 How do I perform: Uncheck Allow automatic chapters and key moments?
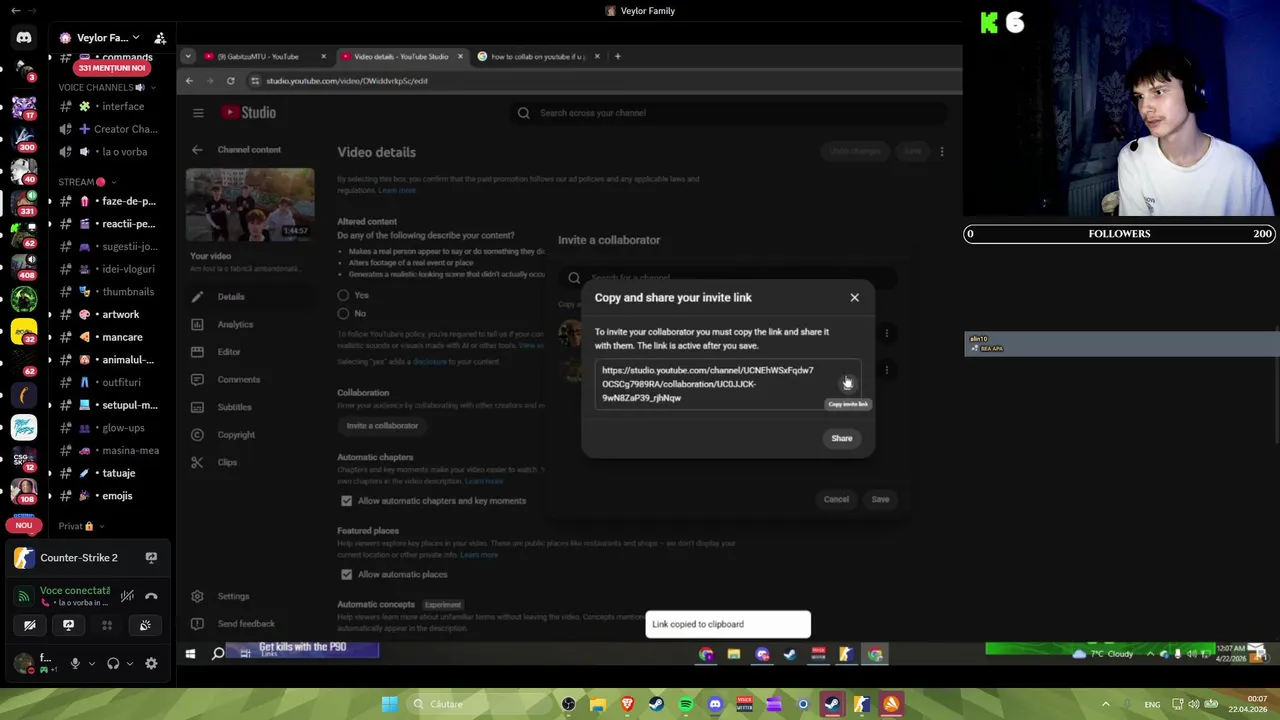click(346, 500)
